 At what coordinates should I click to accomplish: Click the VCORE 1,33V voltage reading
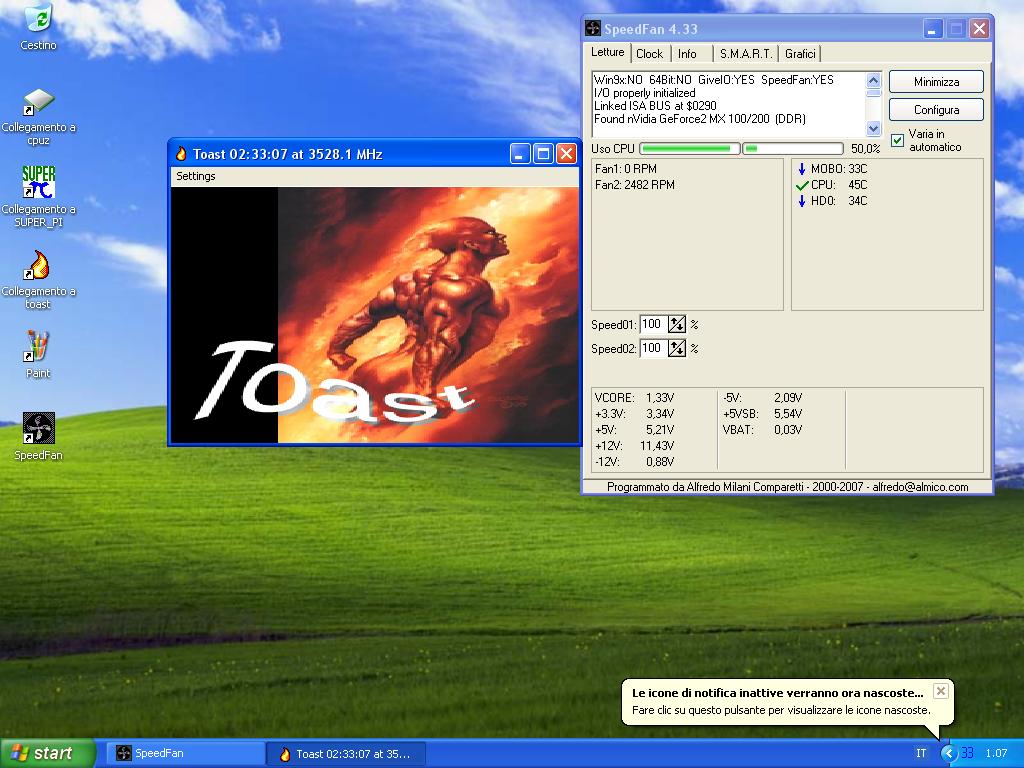tap(634, 398)
